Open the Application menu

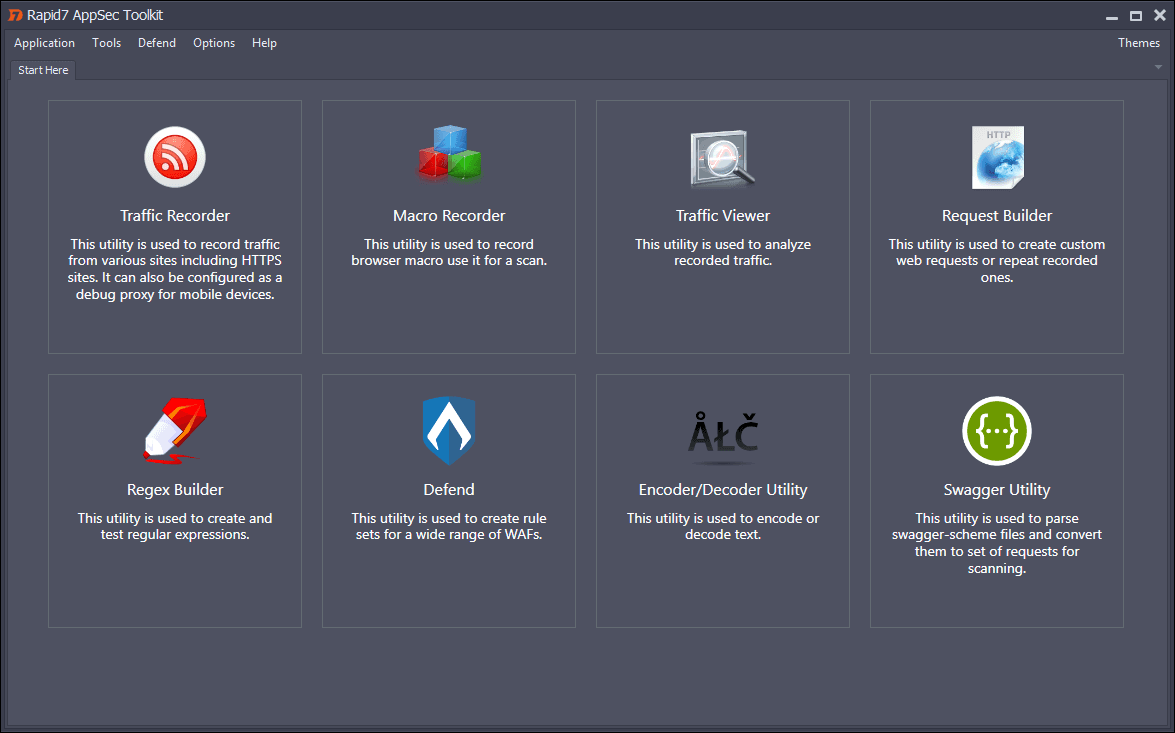[x=44, y=43]
